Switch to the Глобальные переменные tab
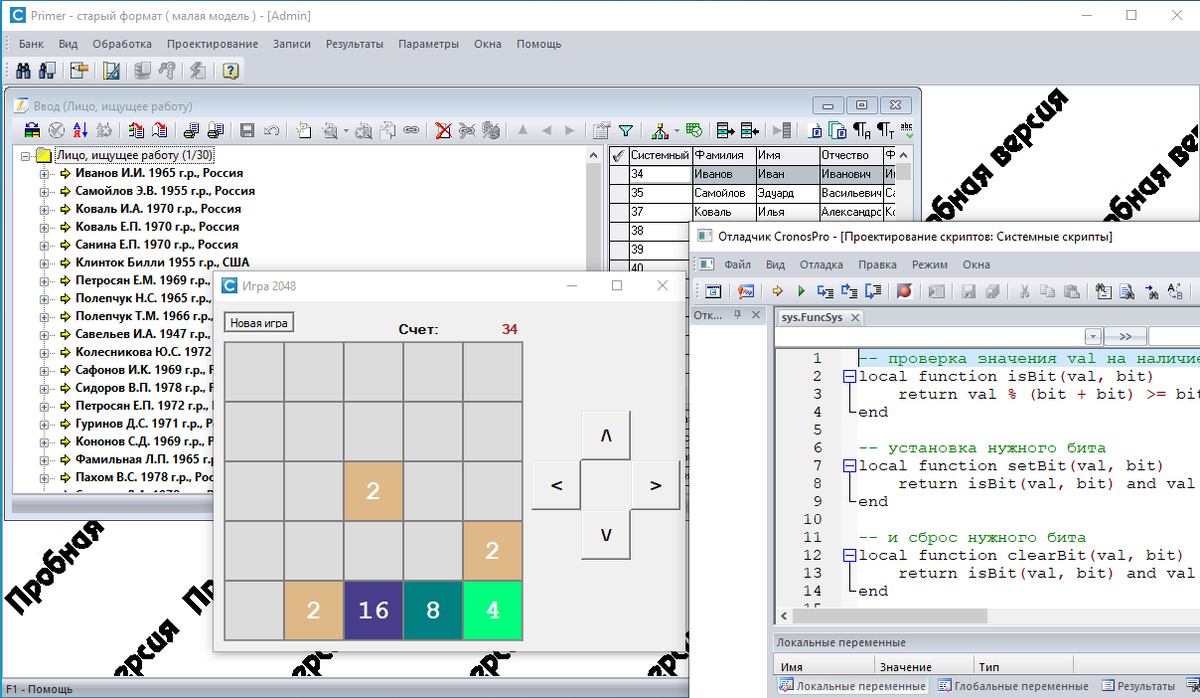The image size is (1200, 698). (1012, 686)
